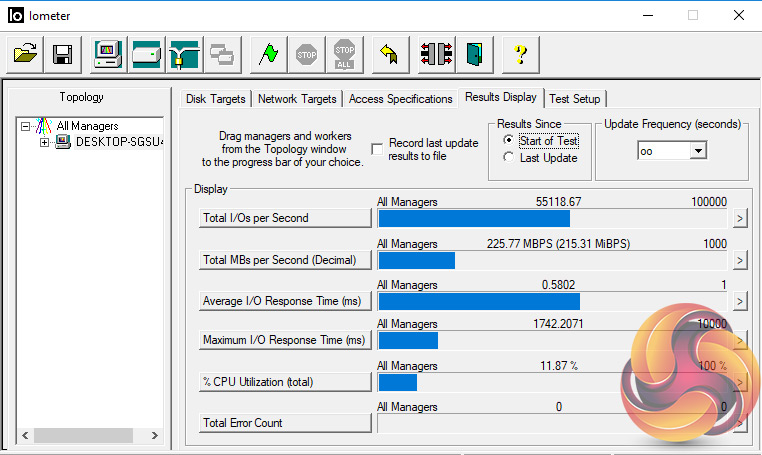Click the Start Disk Worker icon

coord(146,54)
